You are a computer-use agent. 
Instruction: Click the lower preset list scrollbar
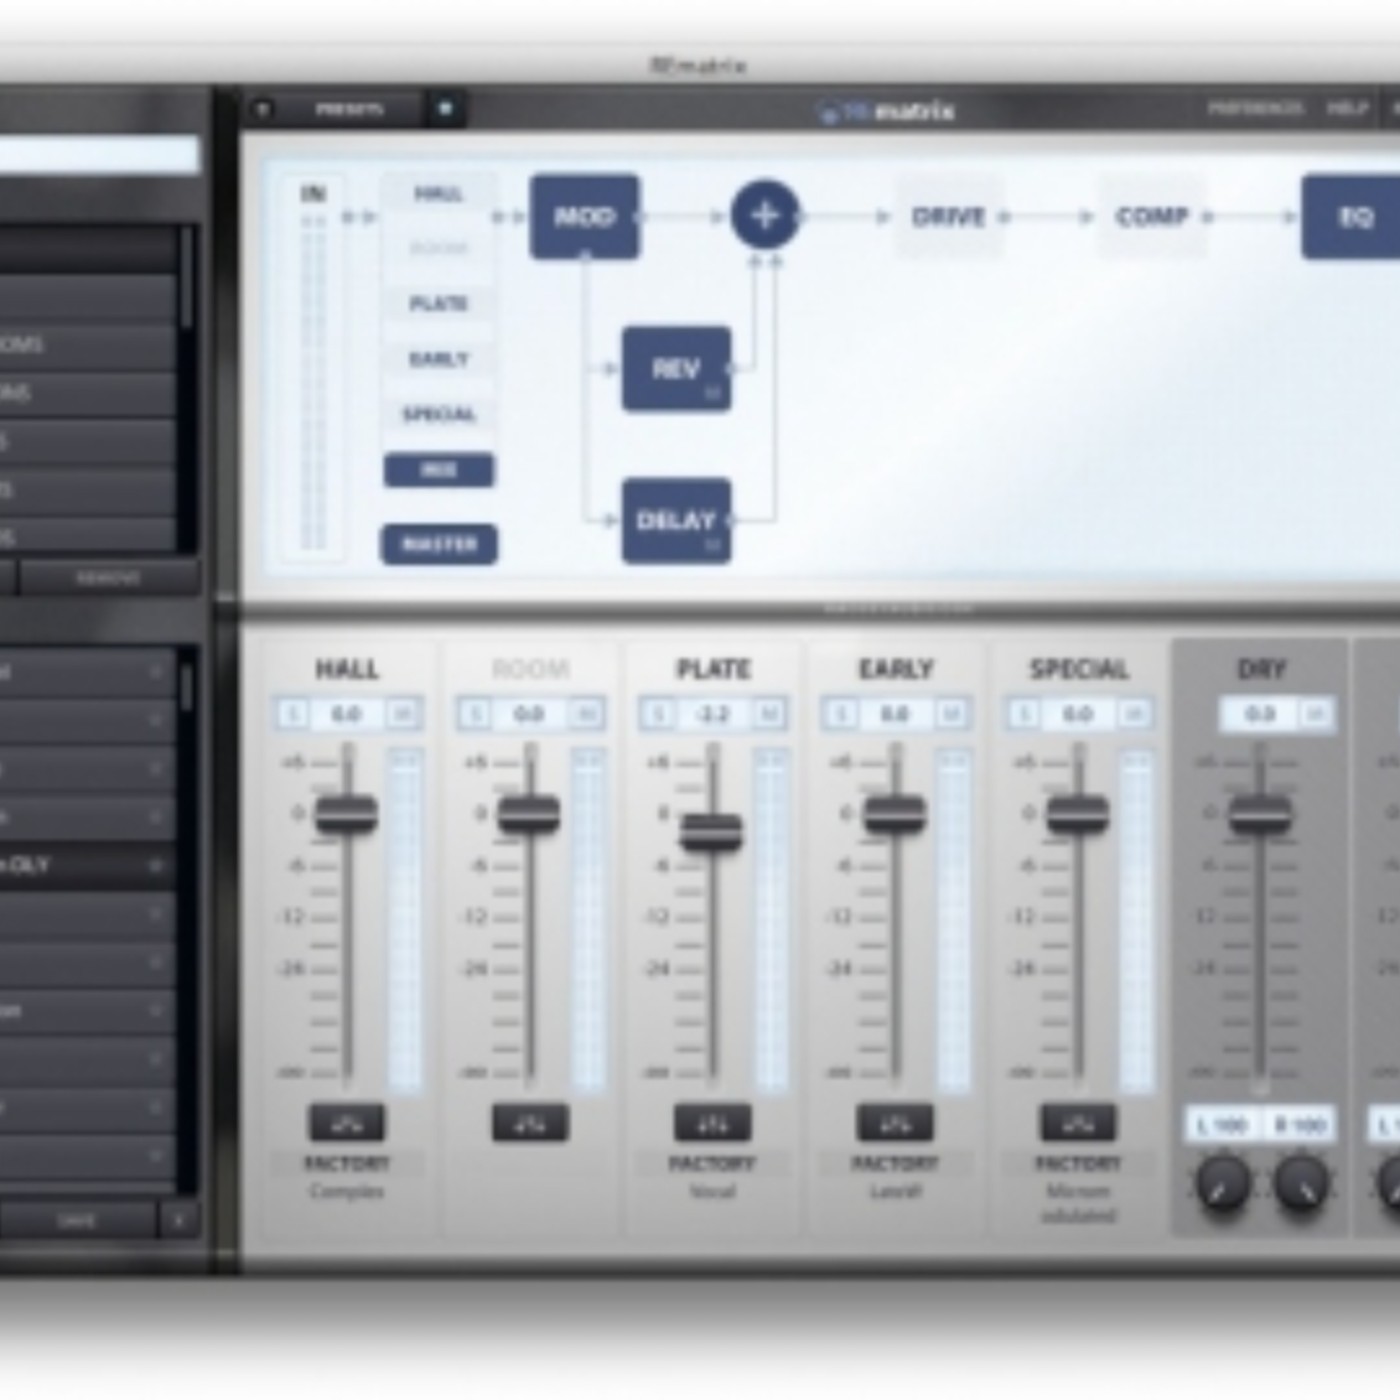tap(187, 688)
